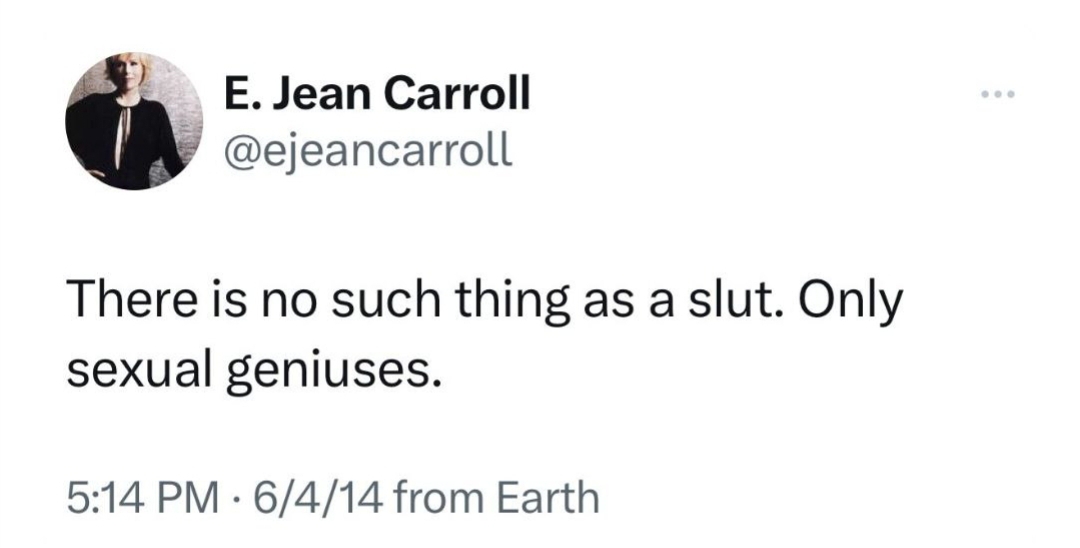
Task: Open the E. Jean Carroll display name
Action: pyautogui.click(x=377, y=94)
